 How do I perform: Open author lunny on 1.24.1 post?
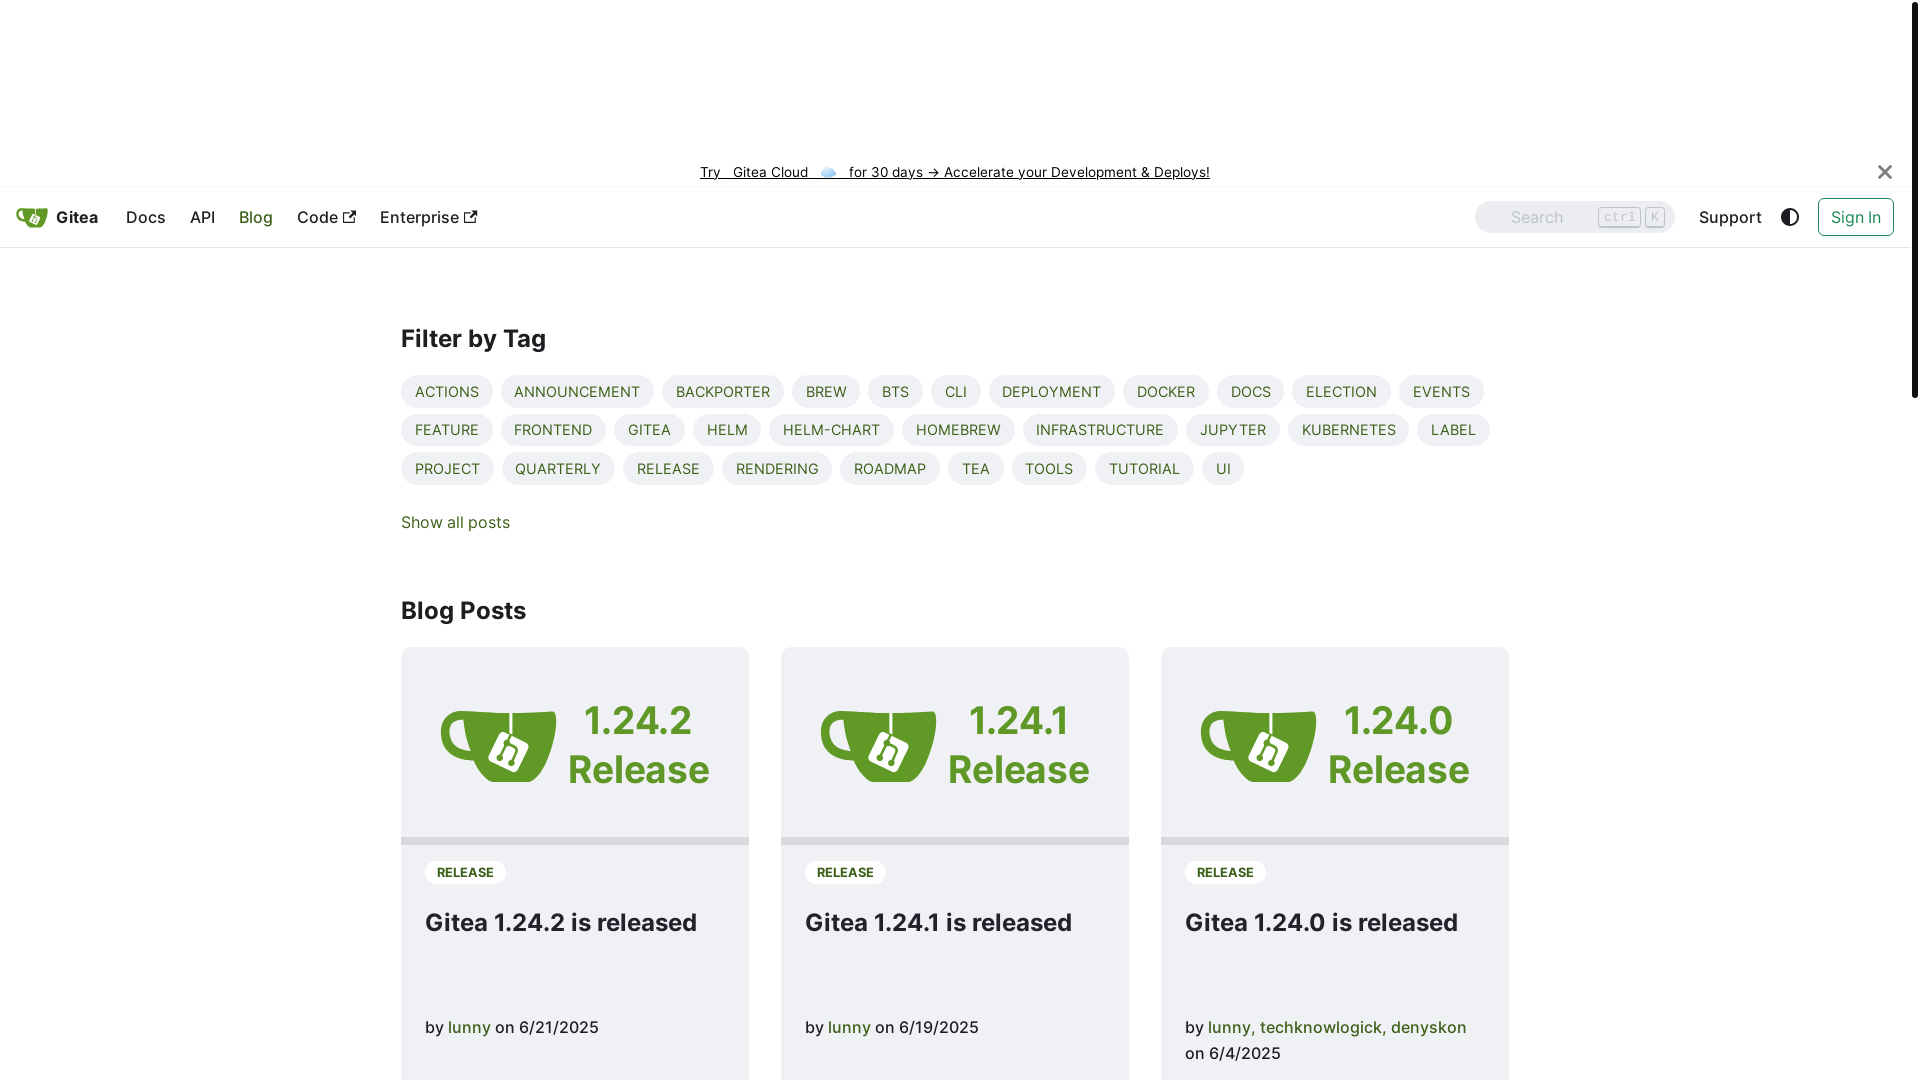849,1027
